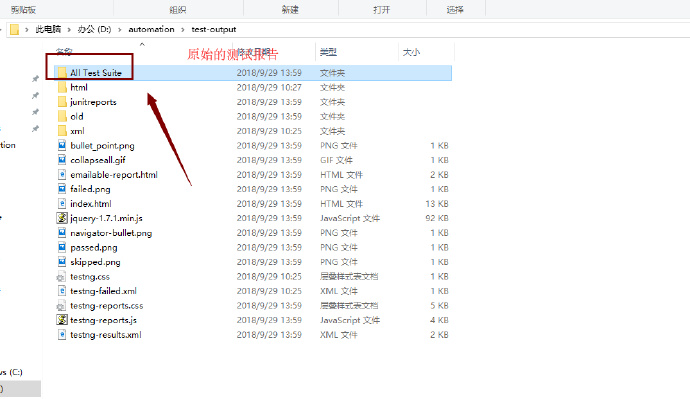690x399 pixels.
Task: Select the bullet_point.png image icon
Action: click(62, 145)
